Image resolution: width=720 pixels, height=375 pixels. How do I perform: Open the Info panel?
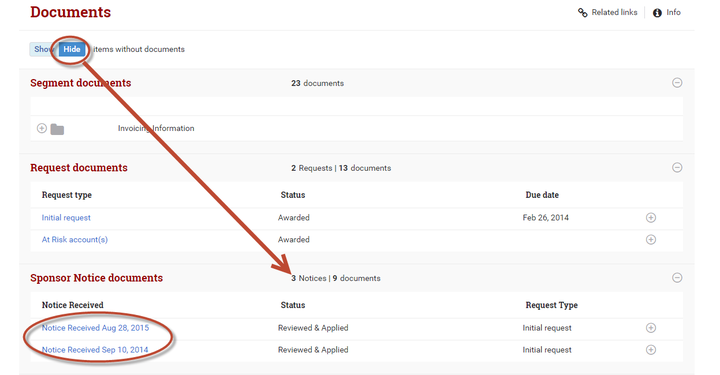[667, 12]
